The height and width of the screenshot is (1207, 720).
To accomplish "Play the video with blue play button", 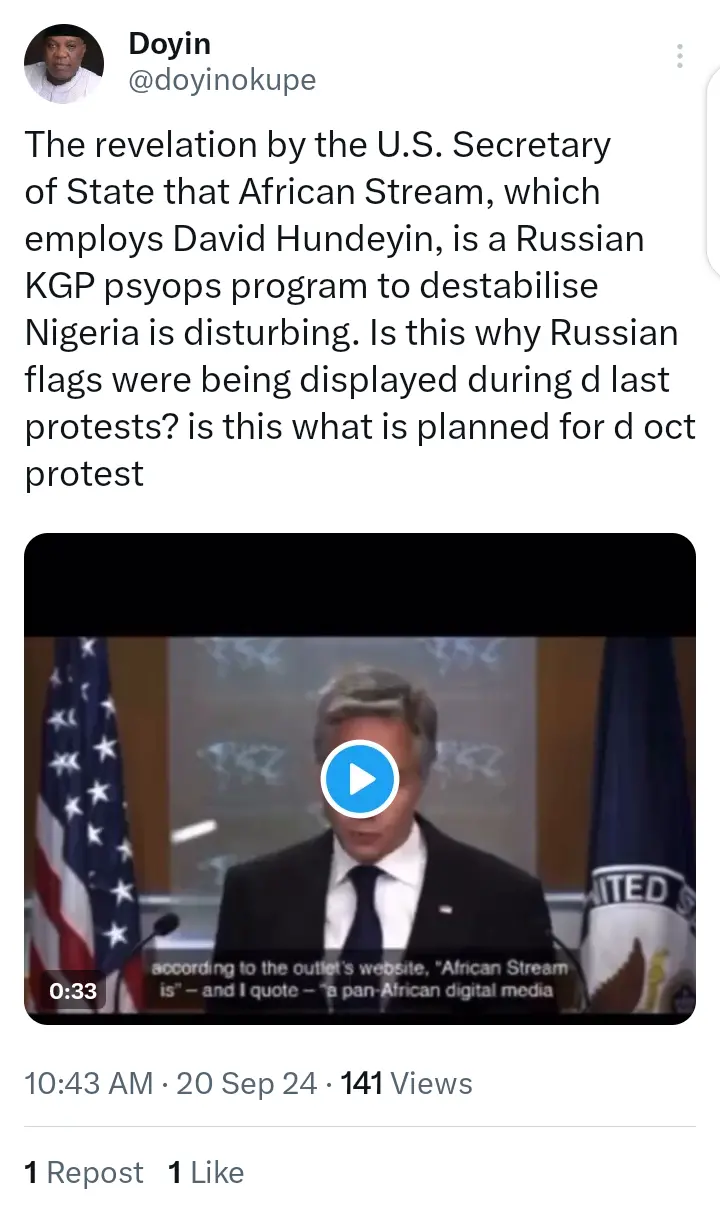I will click(360, 779).
